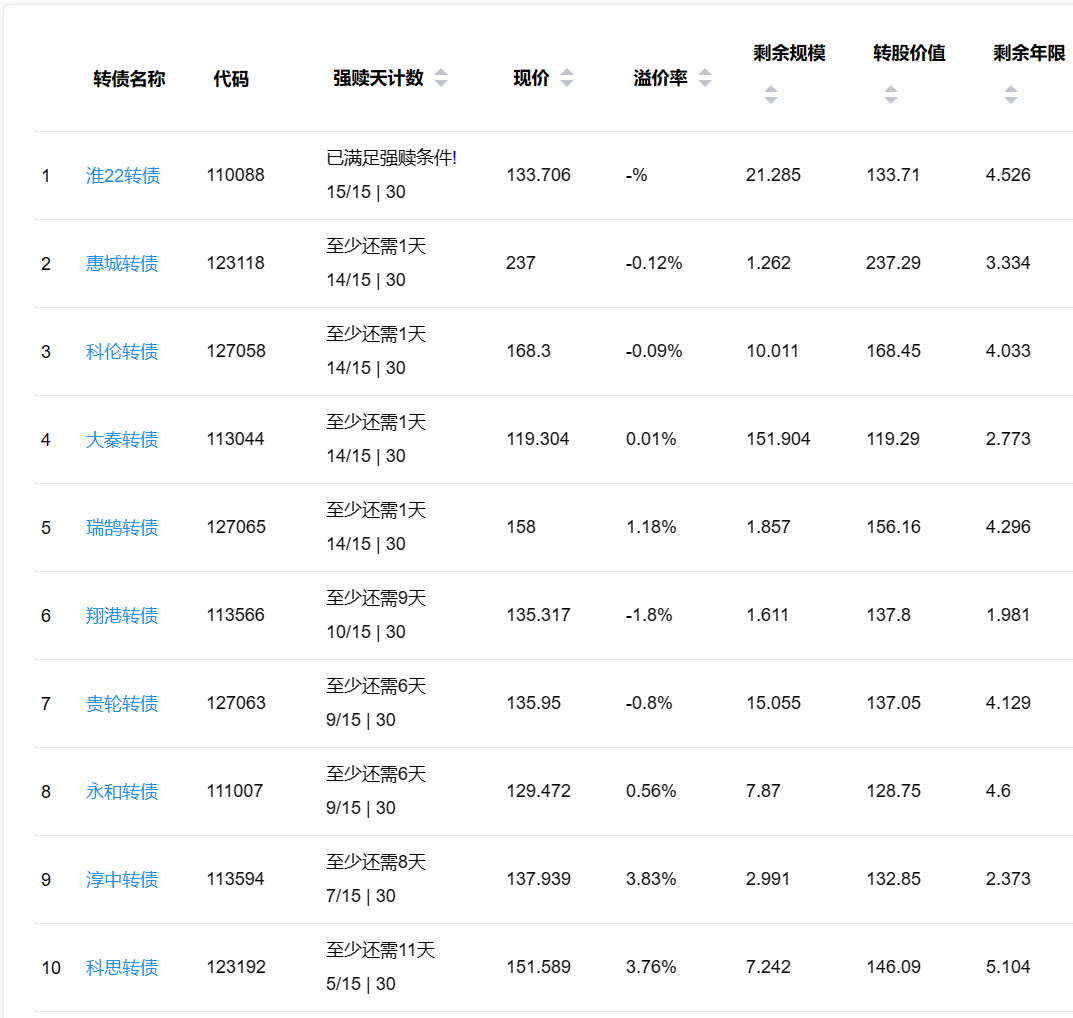This screenshot has height=1018, width=1073.
Task: View the 贵轮转债 bond
Action: click(x=122, y=704)
